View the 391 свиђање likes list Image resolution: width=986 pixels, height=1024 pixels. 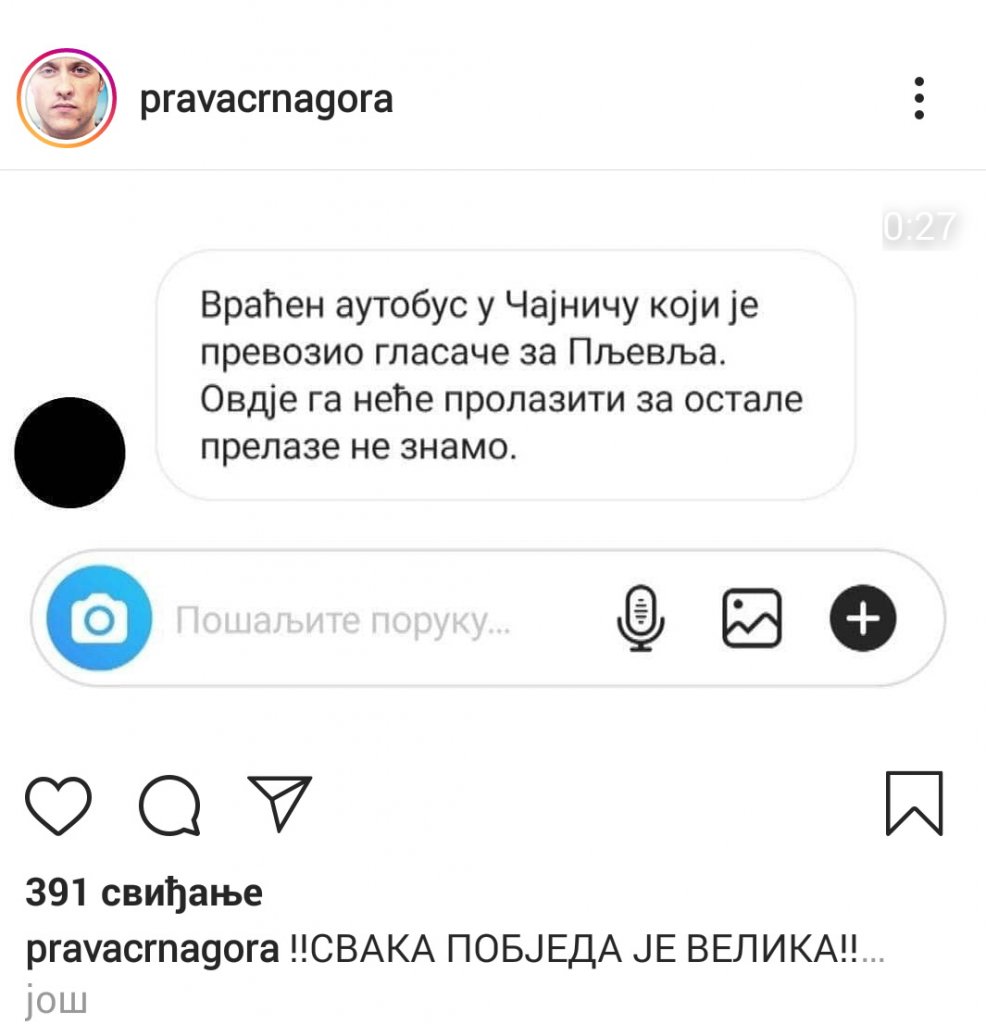(144, 893)
